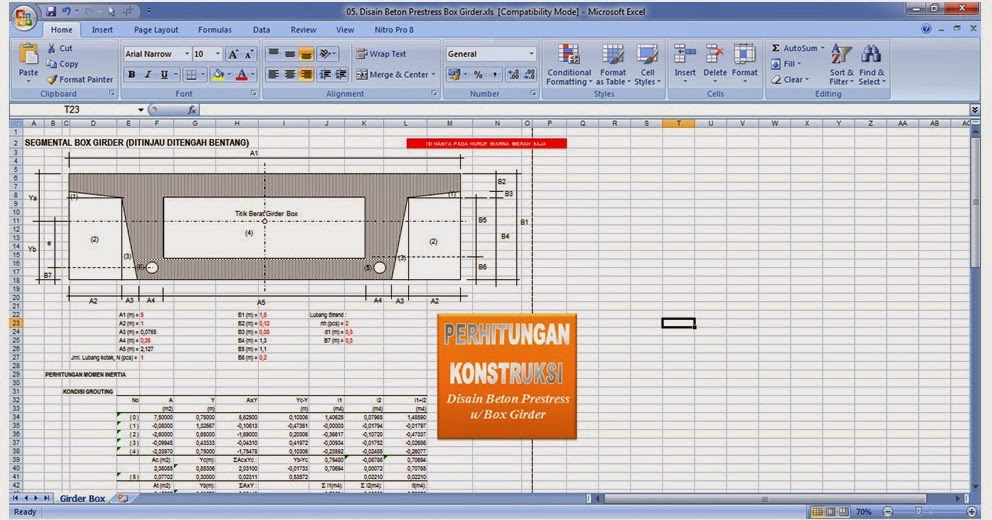Image resolution: width=992 pixels, height=520 pixels.
Task: Apply Comma Style
Action: [495, 75]
